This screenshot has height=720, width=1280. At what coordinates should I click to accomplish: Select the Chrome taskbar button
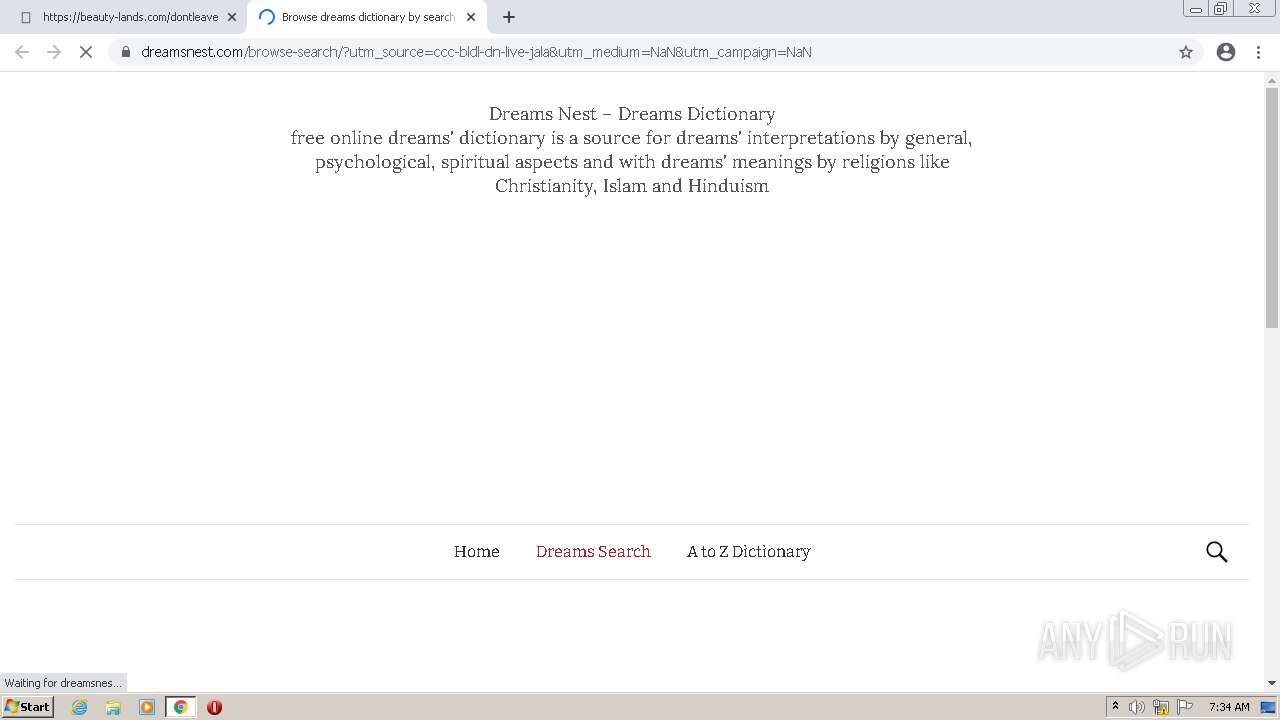(x=180, y=707)
